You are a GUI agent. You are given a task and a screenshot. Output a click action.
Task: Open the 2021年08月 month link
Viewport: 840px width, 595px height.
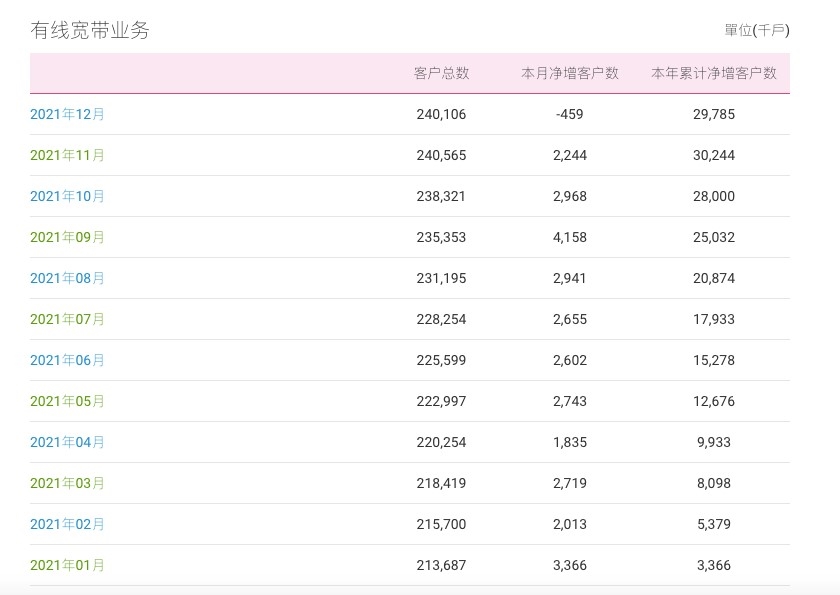(67, 278)
